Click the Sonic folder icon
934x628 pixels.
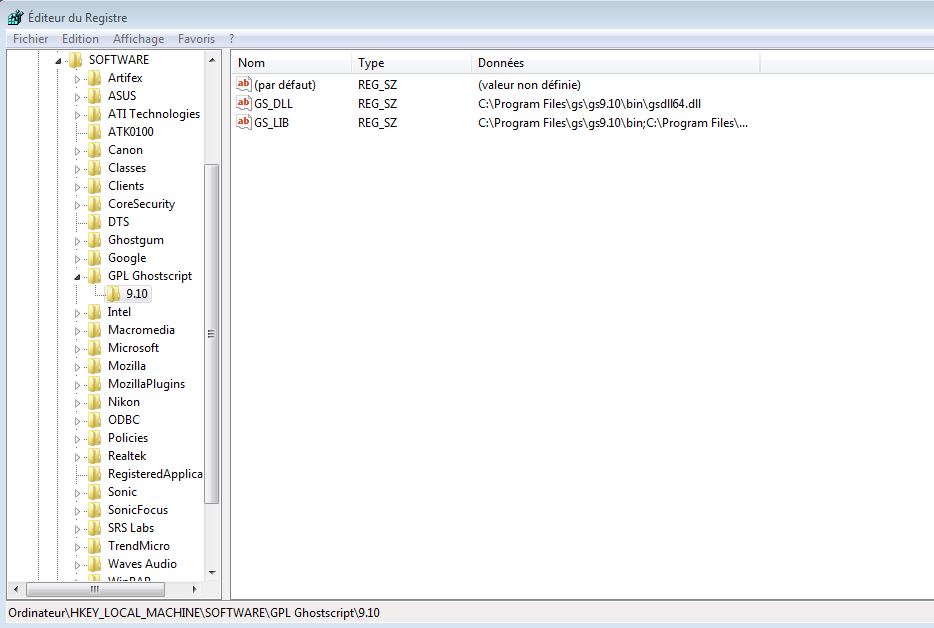(94, 492)
